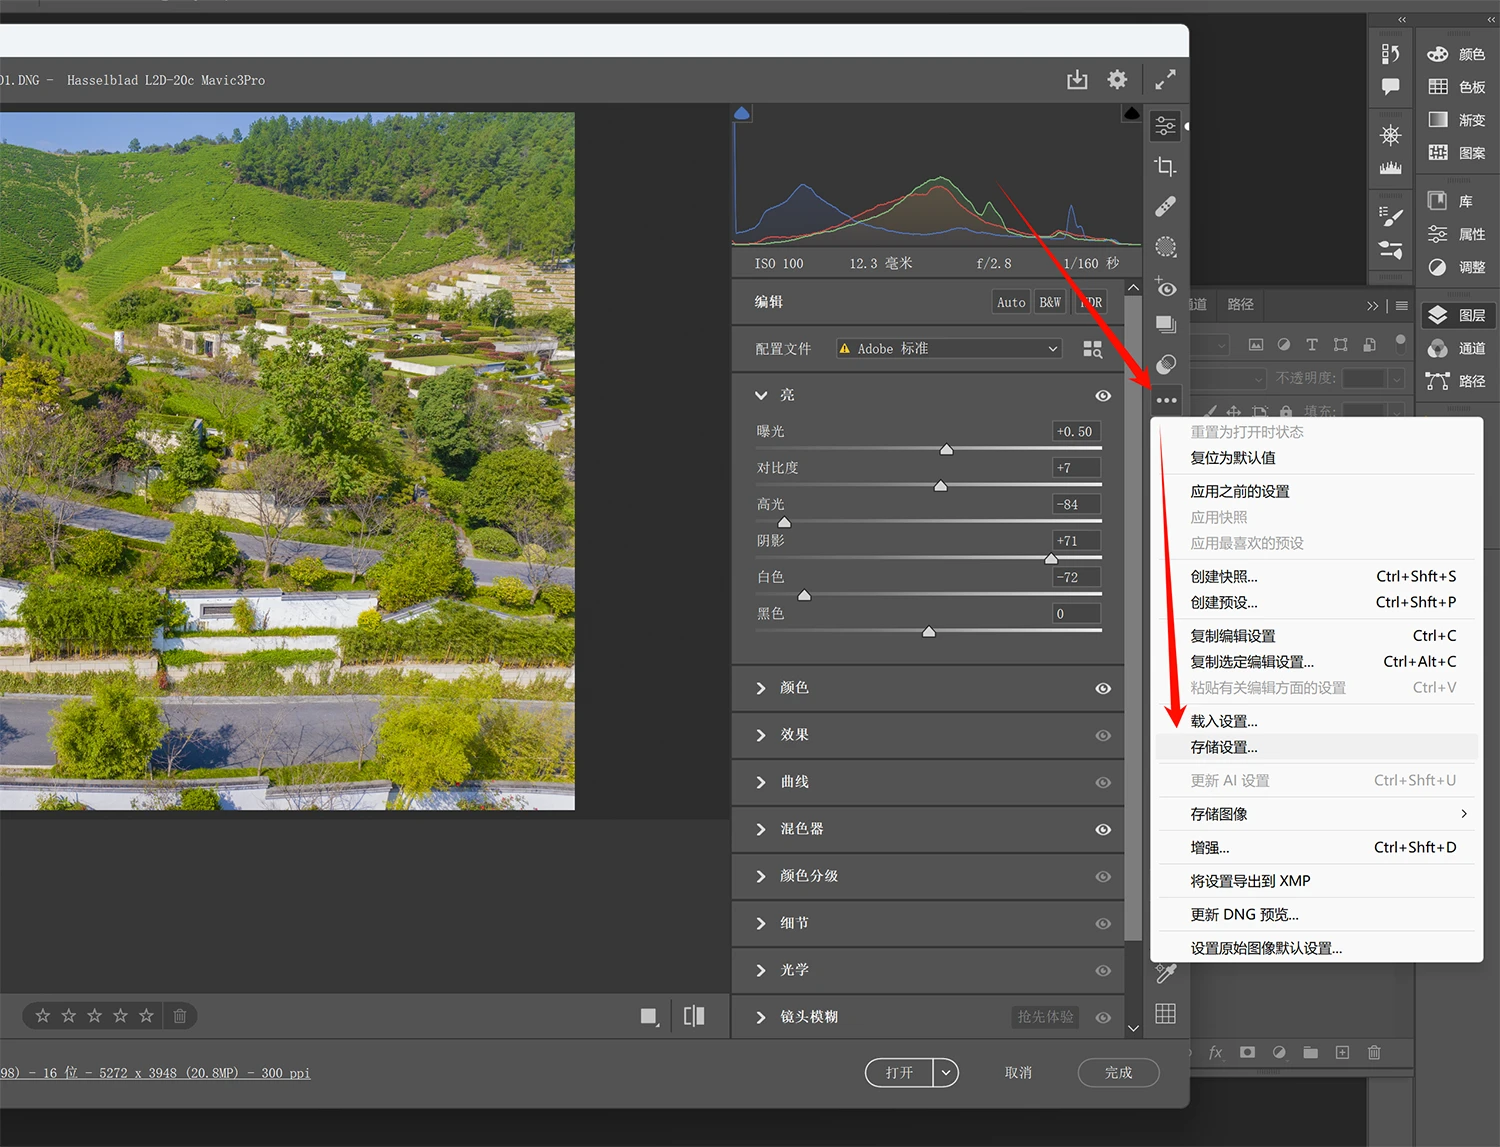Toggle visibility of the 混色器 panel
Viewport: 1500px width, 1147px height.
coord(1103,830)
